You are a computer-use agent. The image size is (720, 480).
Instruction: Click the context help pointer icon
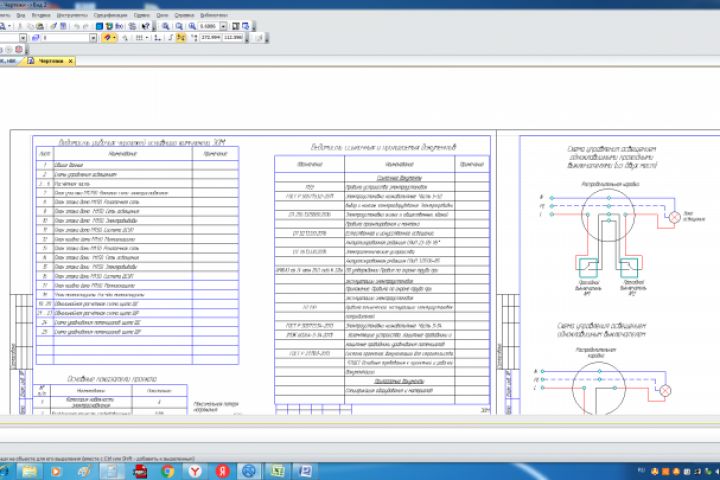tap(146, 26)
